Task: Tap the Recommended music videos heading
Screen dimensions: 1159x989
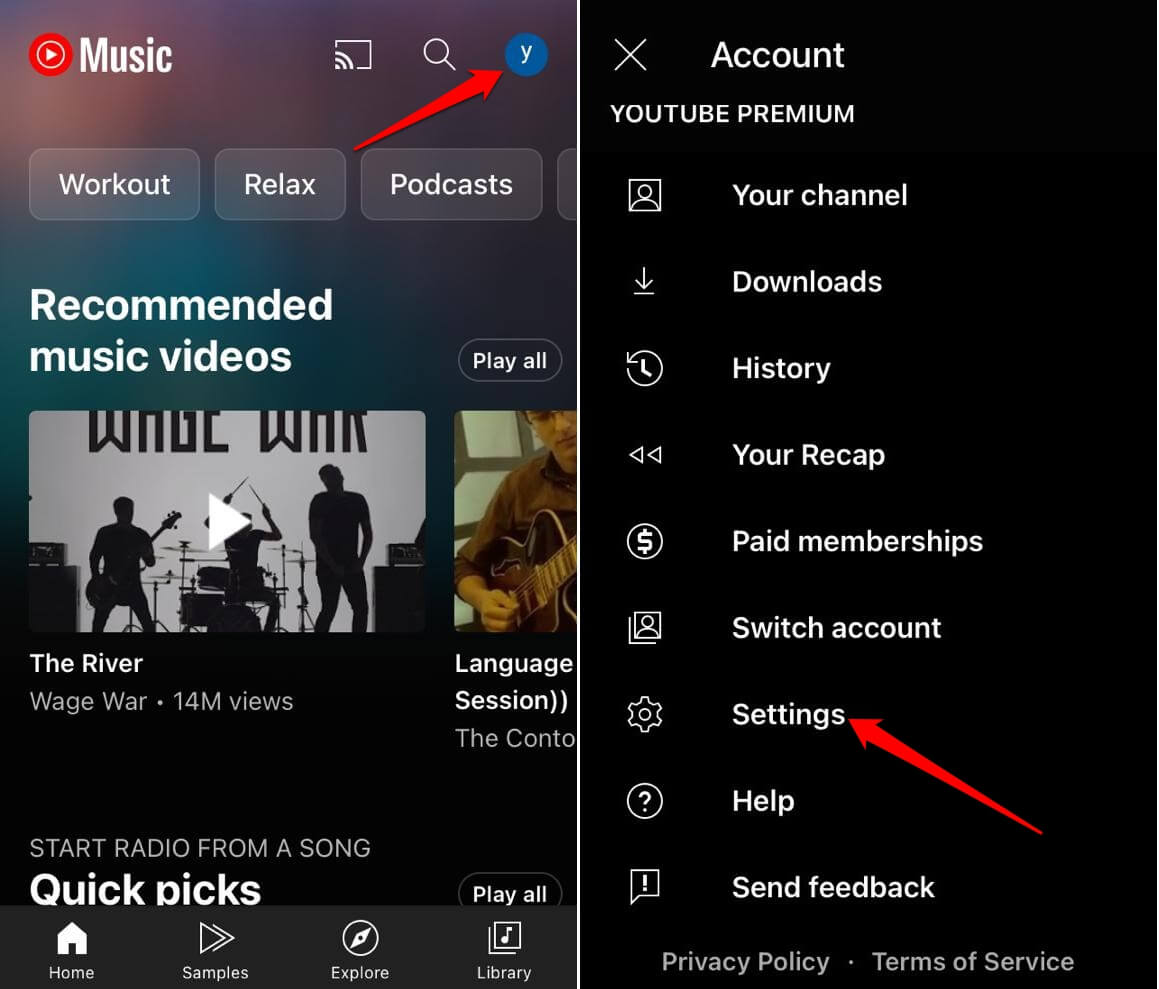Action: (x=181, y=331)
